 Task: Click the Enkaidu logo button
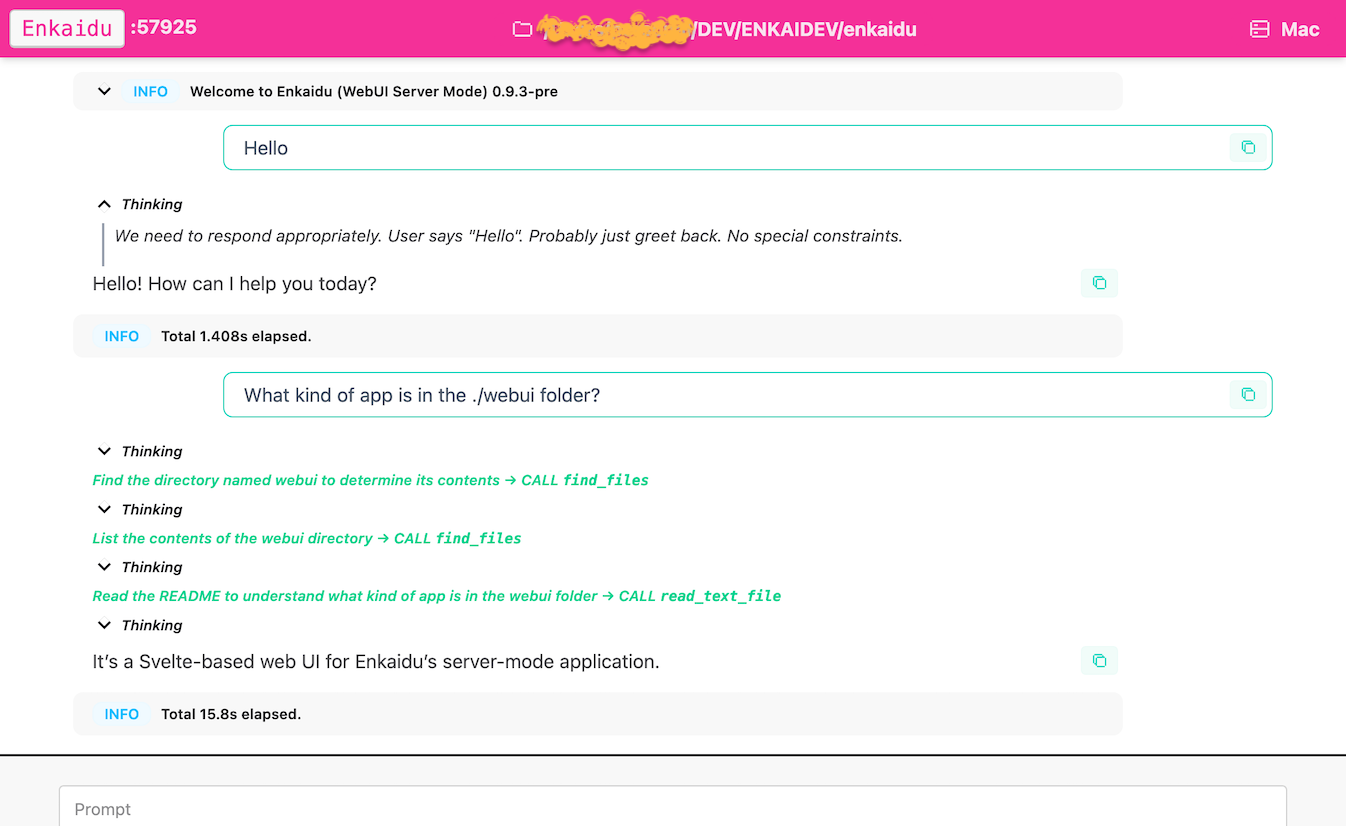click(x=67, y=29)
